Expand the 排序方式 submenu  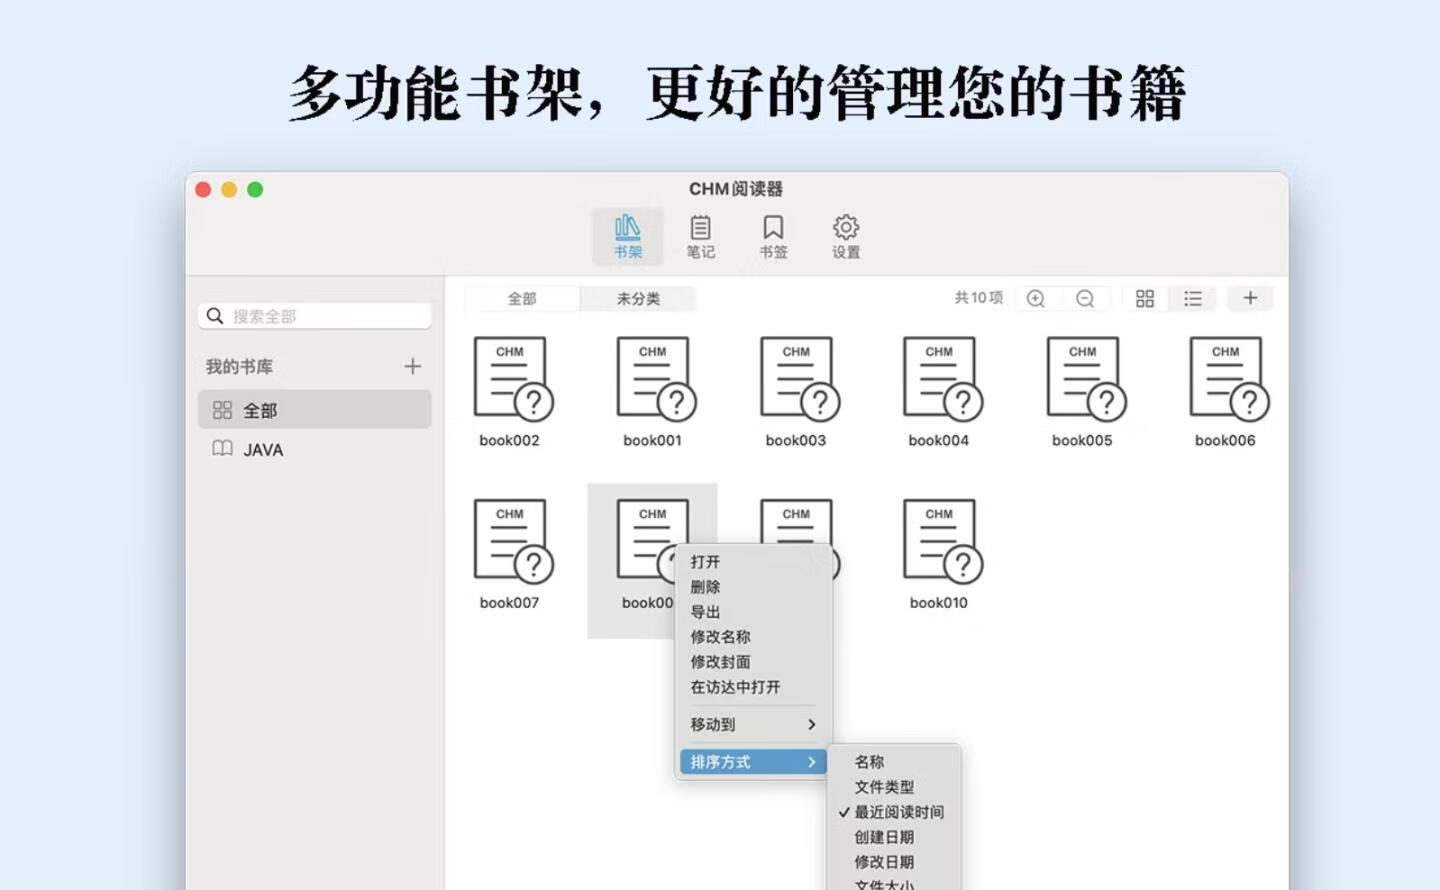pyautogui.click(x=753, y=762)
